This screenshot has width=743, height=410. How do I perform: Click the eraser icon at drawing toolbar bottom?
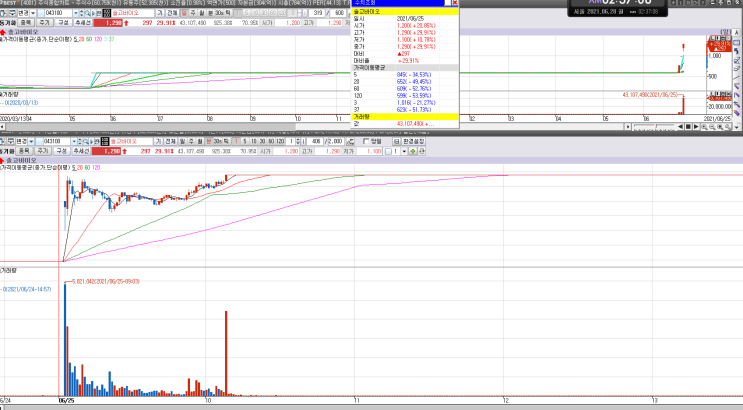pos(736,113)
